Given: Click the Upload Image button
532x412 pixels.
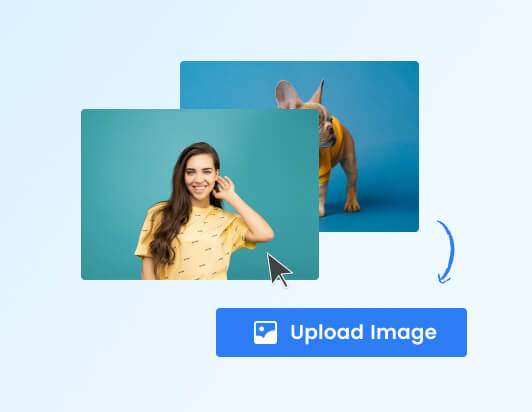Looking at the screenshot, I should tap(341, 332).
